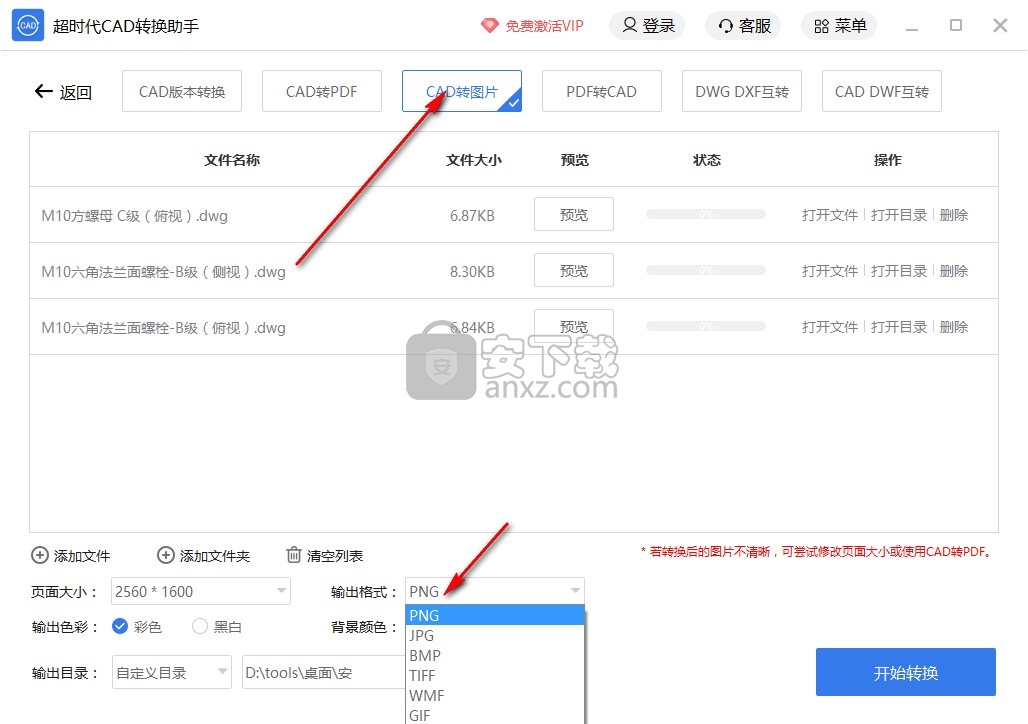Image resolution: width=1028 pixels, height=724 pixels.
Task: Click 删除 for 侧视 dwg row
Action: [954, 271]
